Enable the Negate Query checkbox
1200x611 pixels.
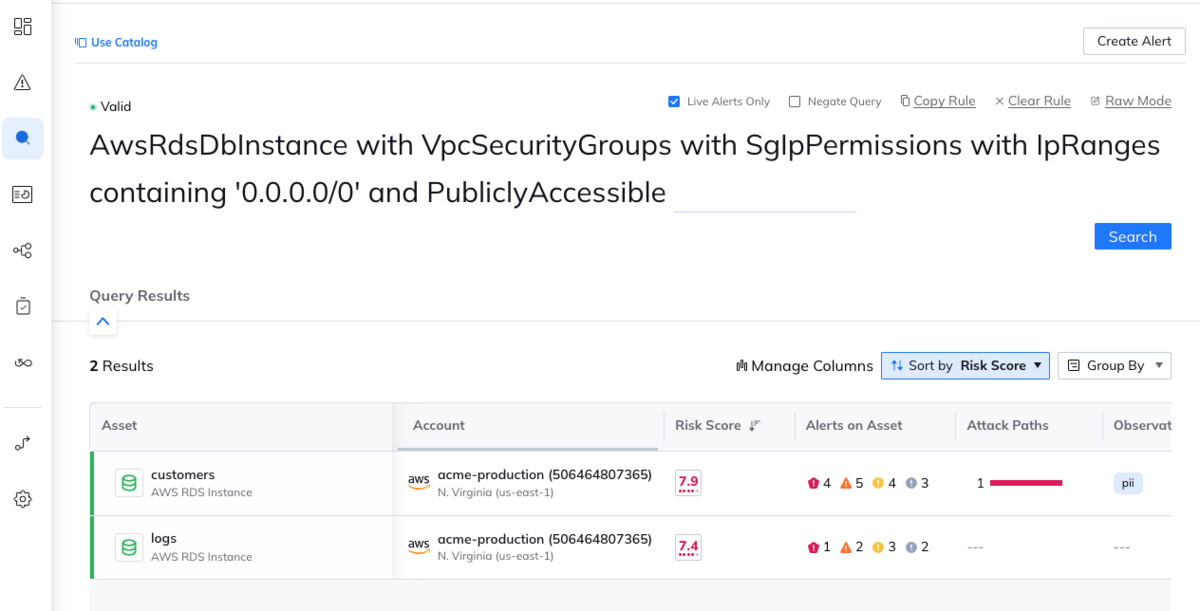point(795,102)
